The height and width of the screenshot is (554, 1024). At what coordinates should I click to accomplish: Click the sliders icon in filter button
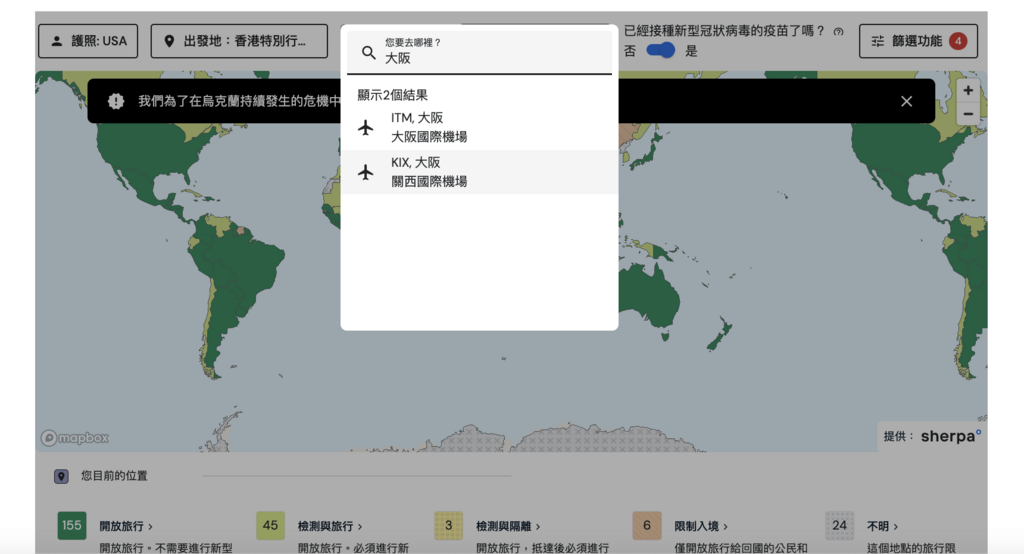878,41
